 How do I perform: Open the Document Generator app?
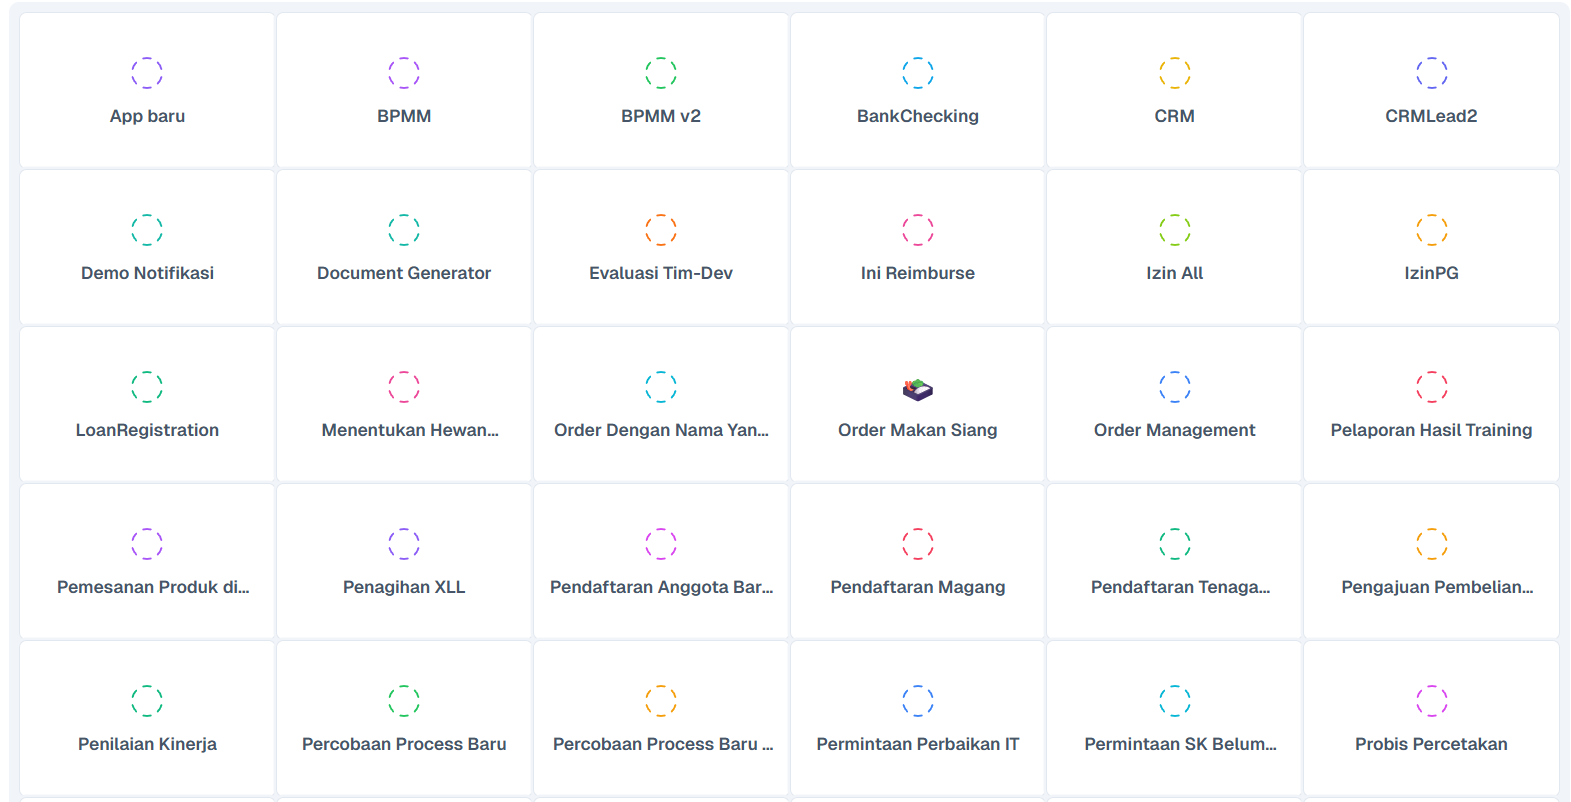404,248
